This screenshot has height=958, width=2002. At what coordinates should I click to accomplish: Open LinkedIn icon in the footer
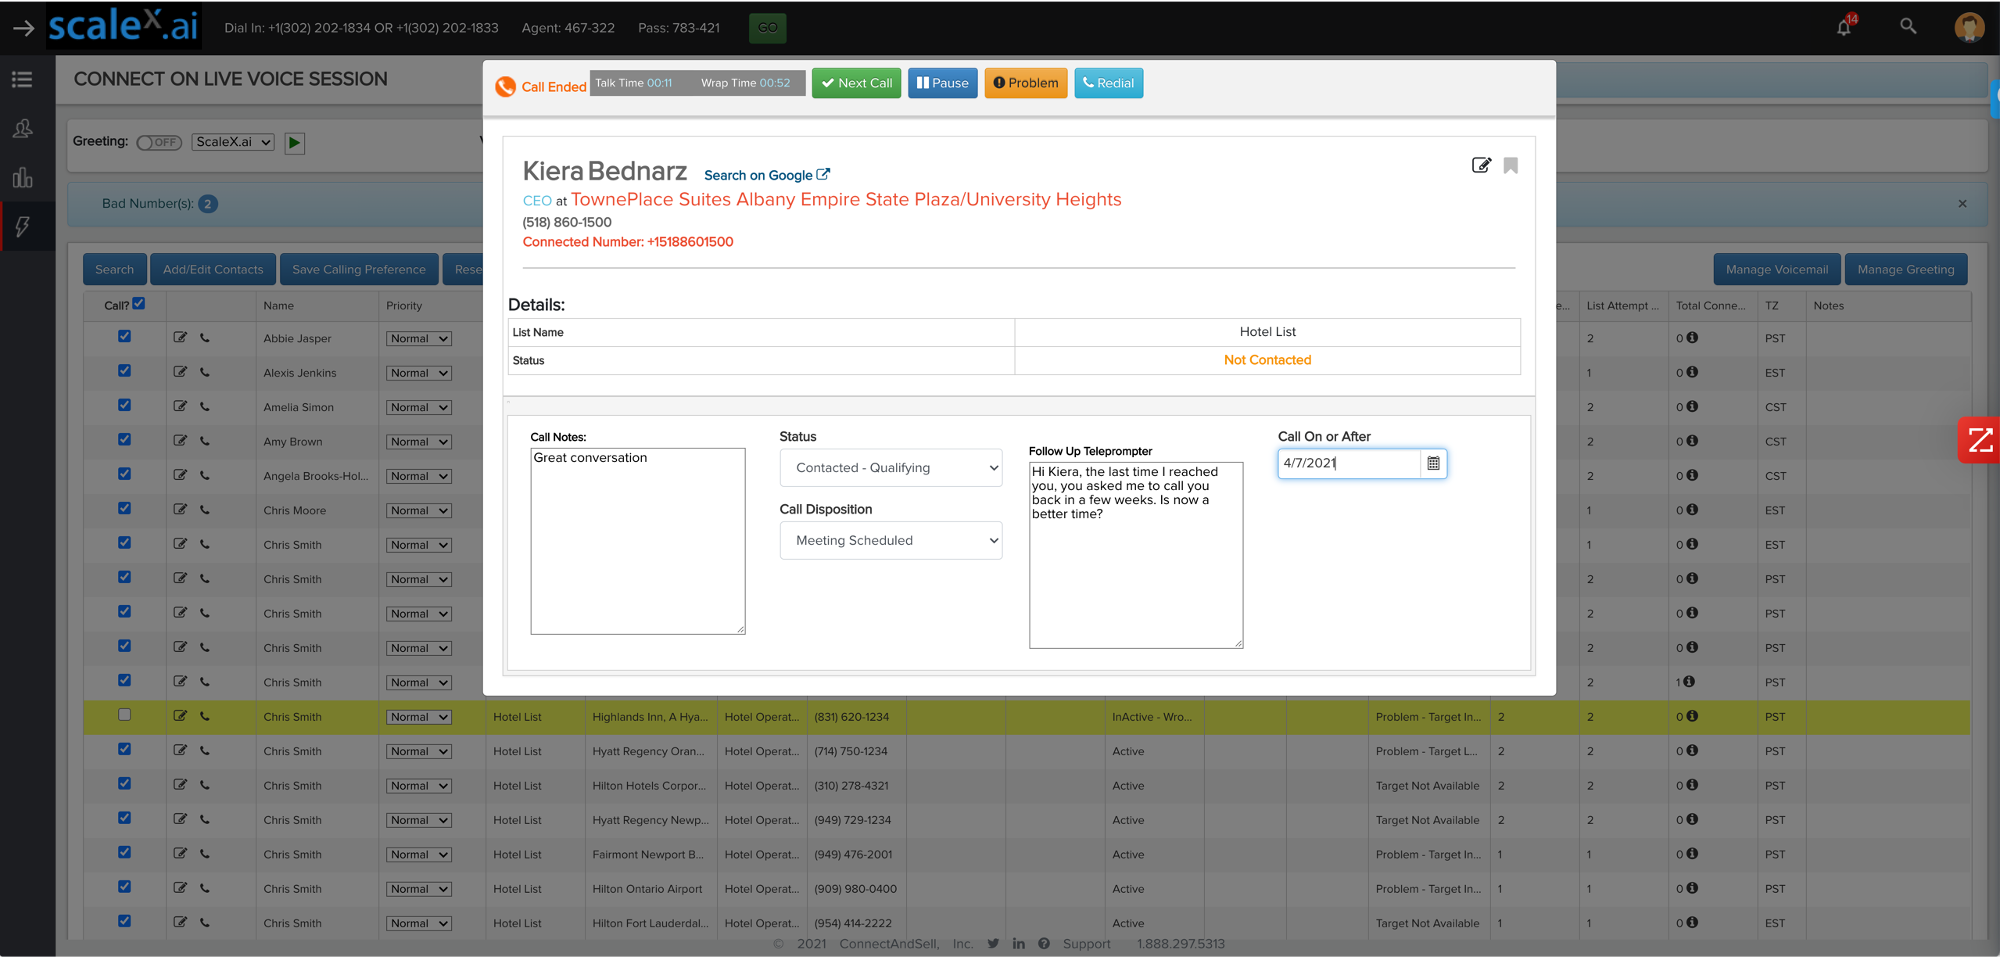click(1018, 943)
